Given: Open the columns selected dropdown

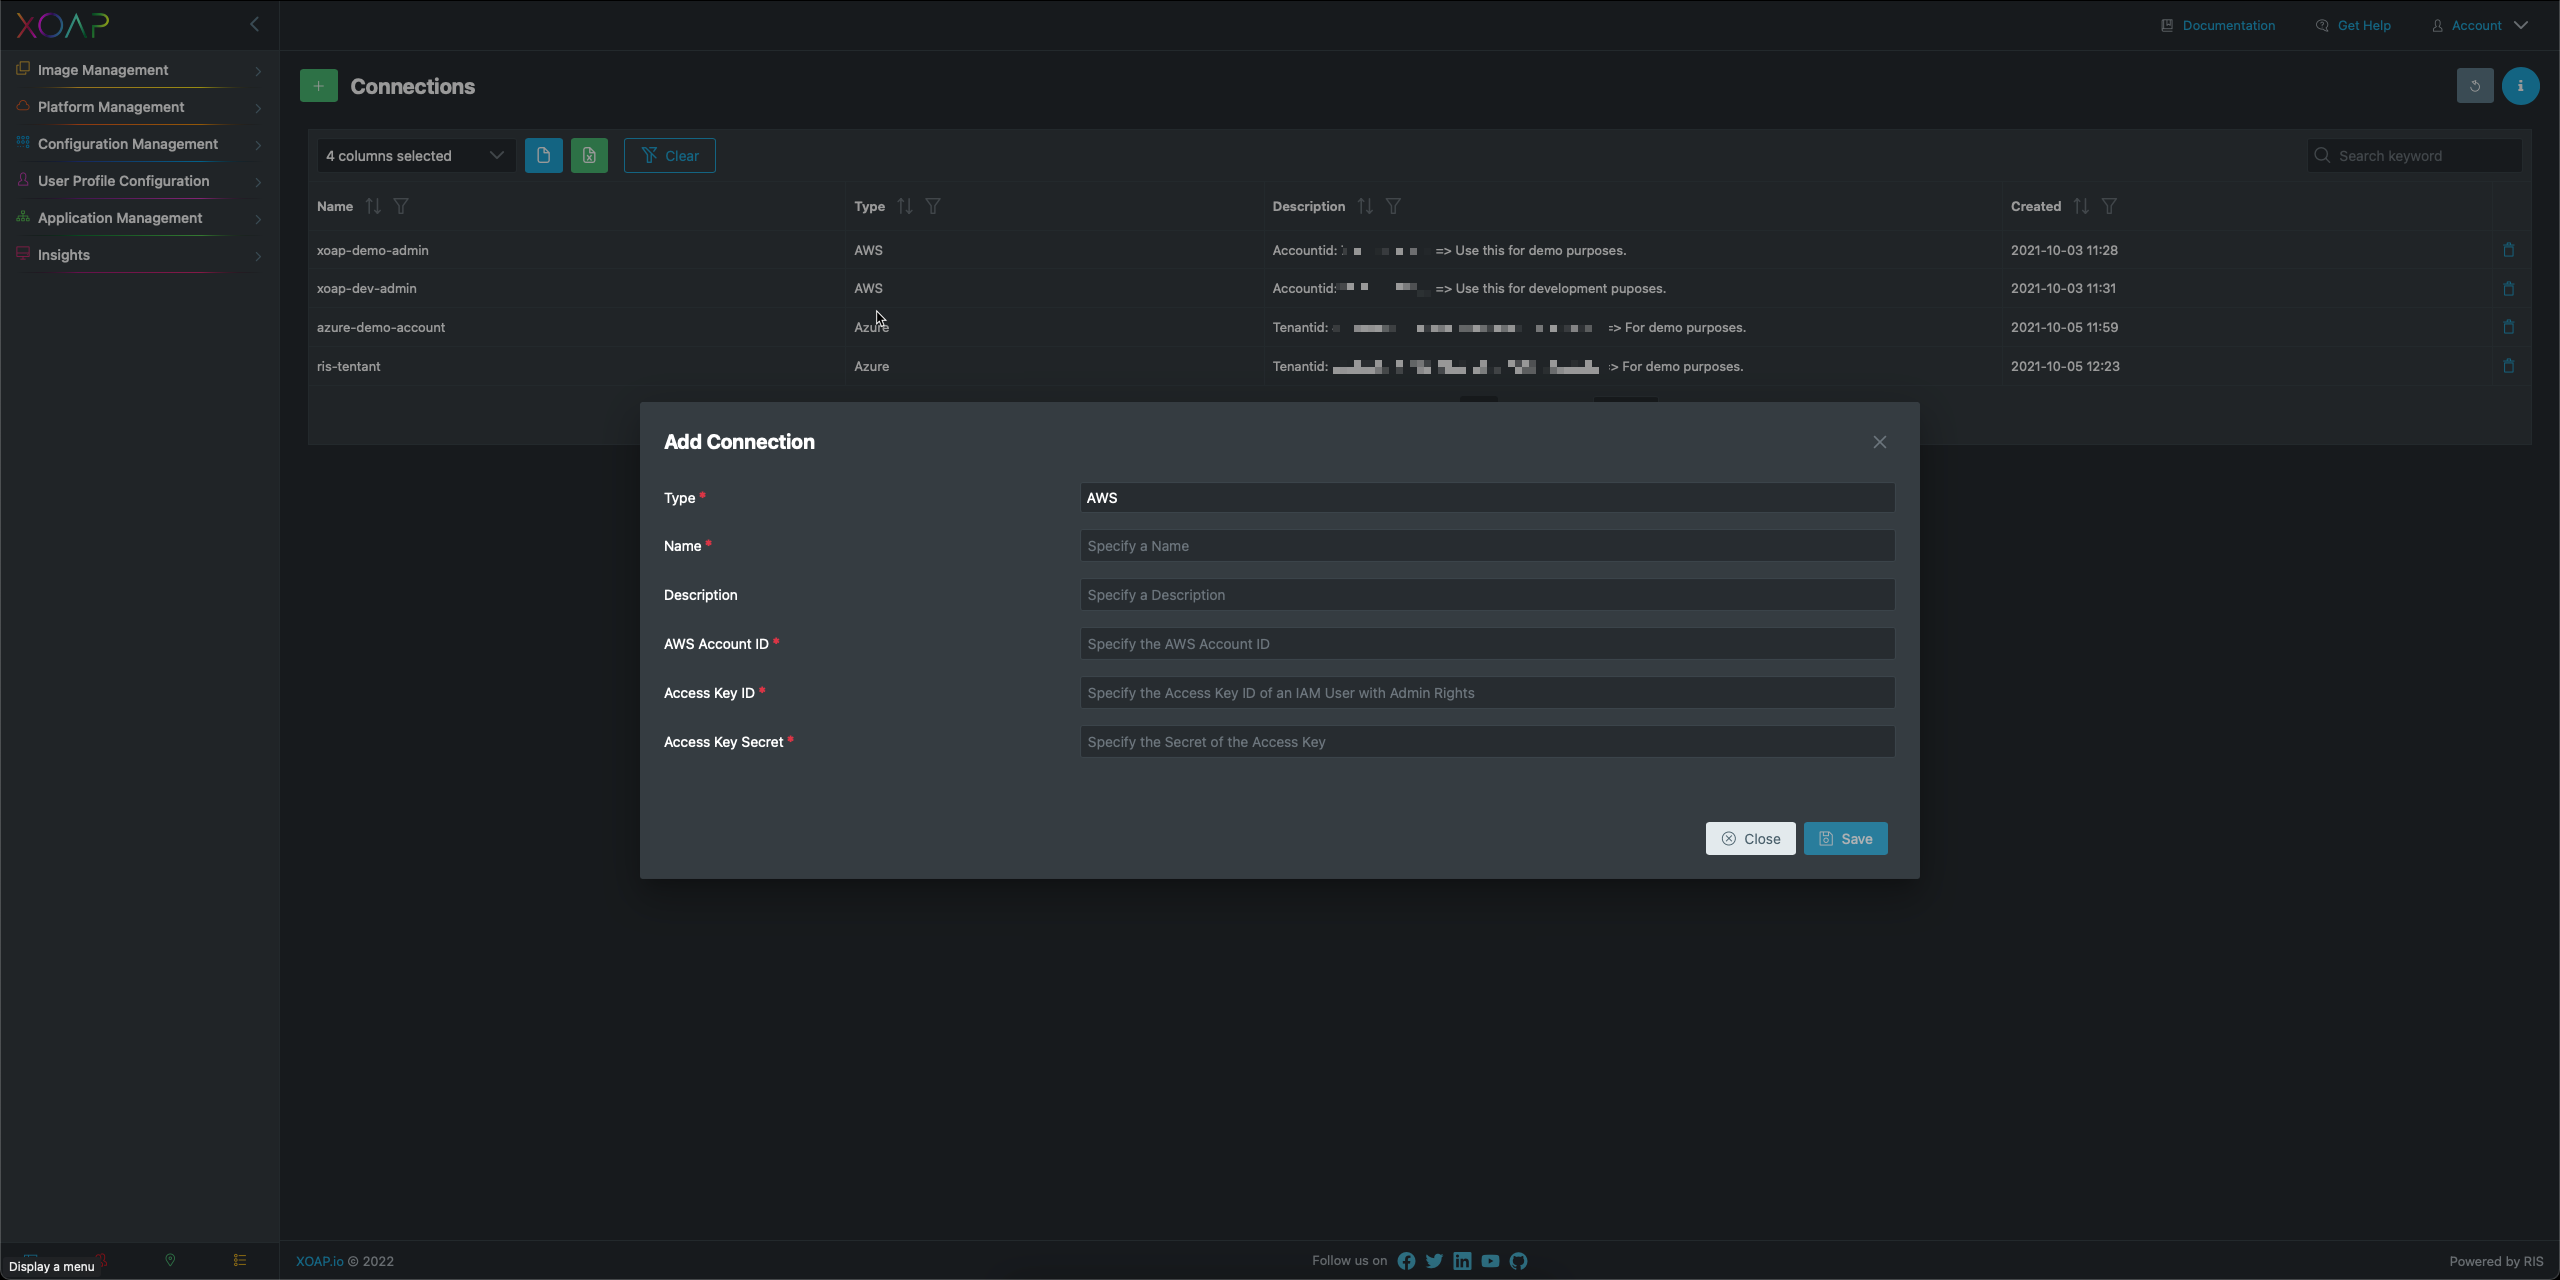Looking at the screenshot, I should pyautogui.click(x=416, y=156).
